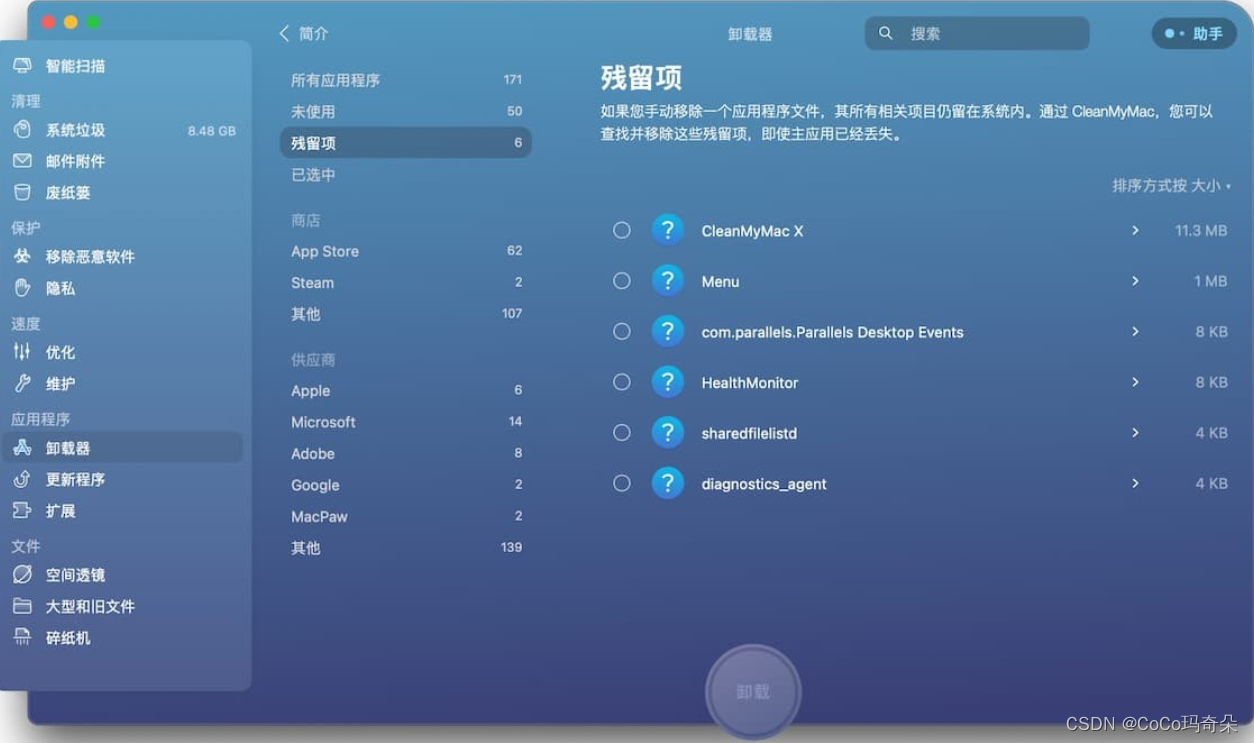Click the round 卸载 uninstall button
The height and width of the screenshot is (743, 1254).
pyautogui.click(x=753, y=691)
